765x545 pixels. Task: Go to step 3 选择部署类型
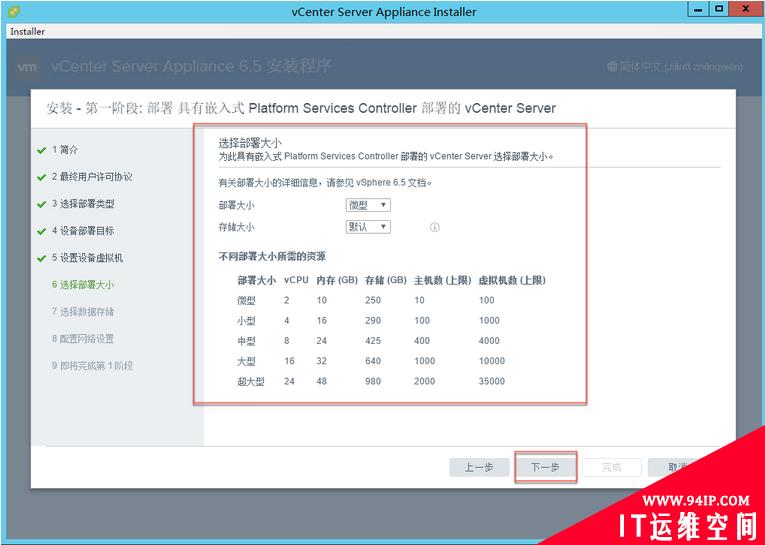[x=83, y=203]
